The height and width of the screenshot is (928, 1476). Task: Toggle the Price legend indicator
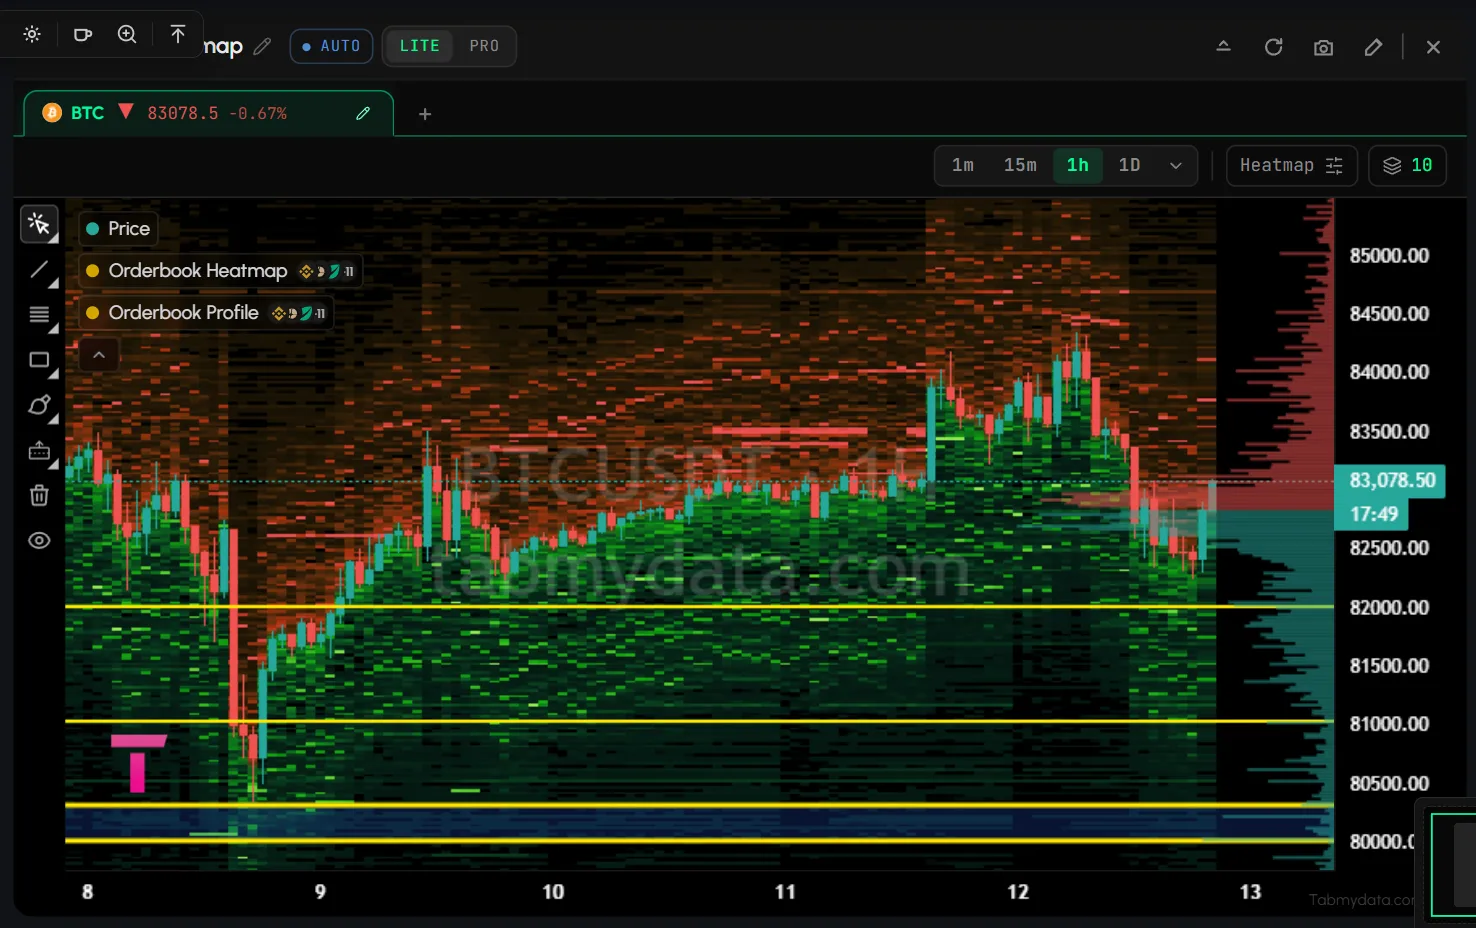pyautogui.click(x=118, y=229)
